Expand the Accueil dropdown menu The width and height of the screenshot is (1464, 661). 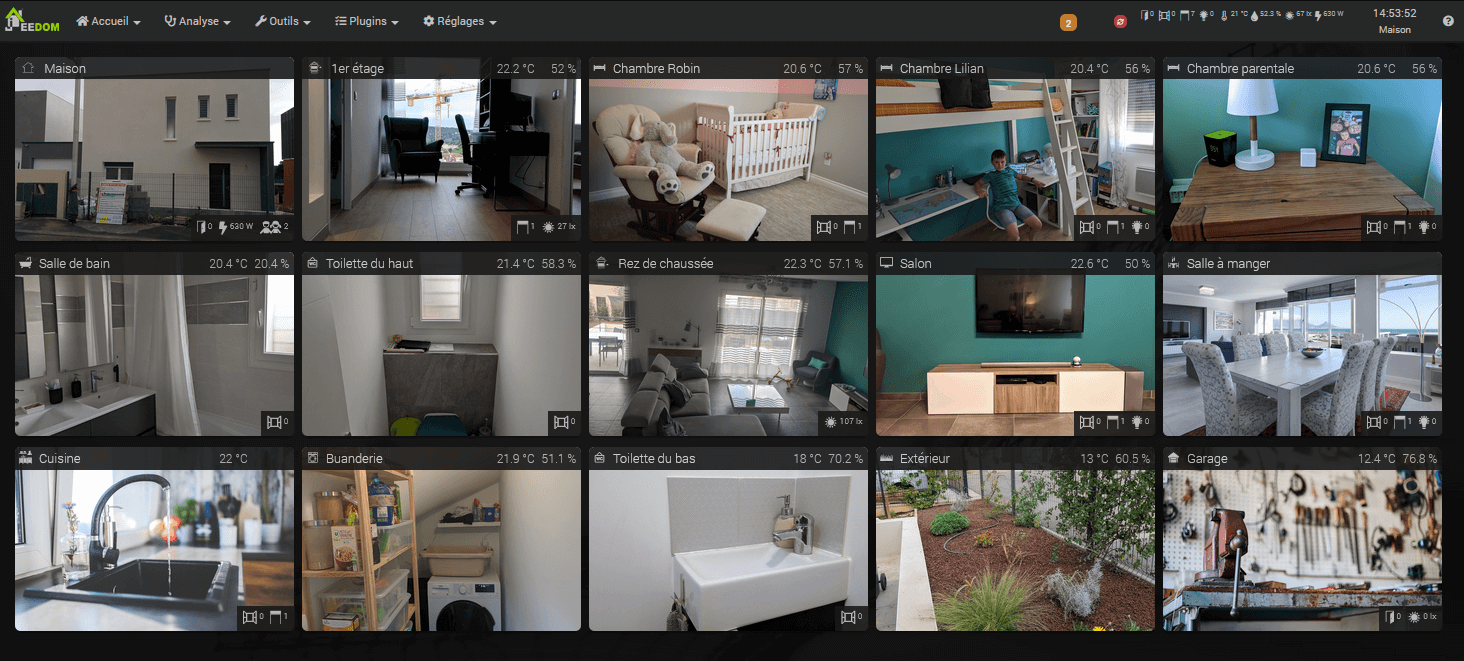[x=108, y=21]
